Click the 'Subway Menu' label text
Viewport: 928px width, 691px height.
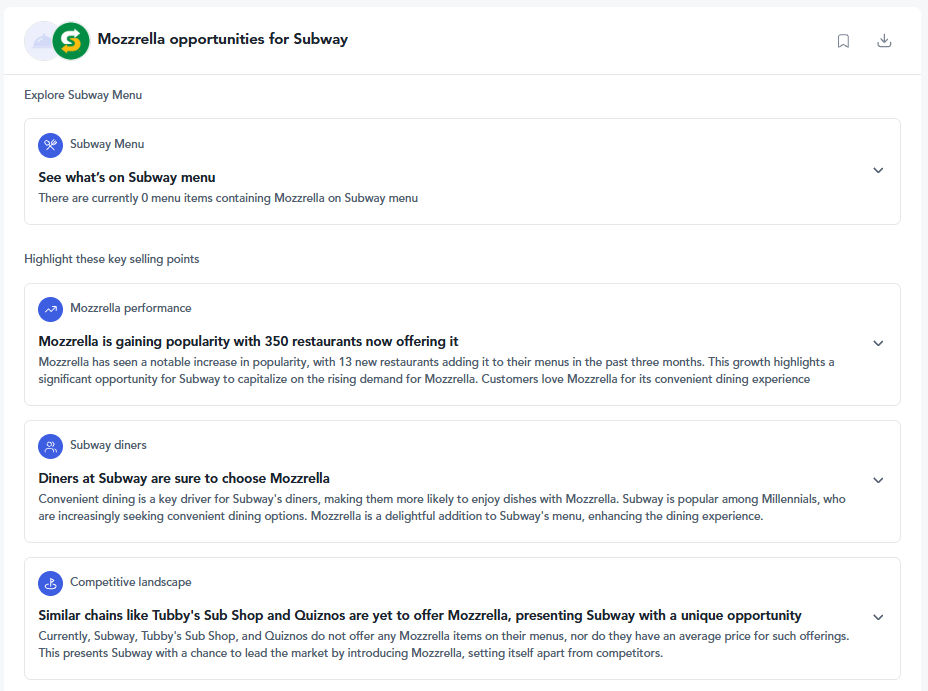pyautogui.click(x=107, y=144)
